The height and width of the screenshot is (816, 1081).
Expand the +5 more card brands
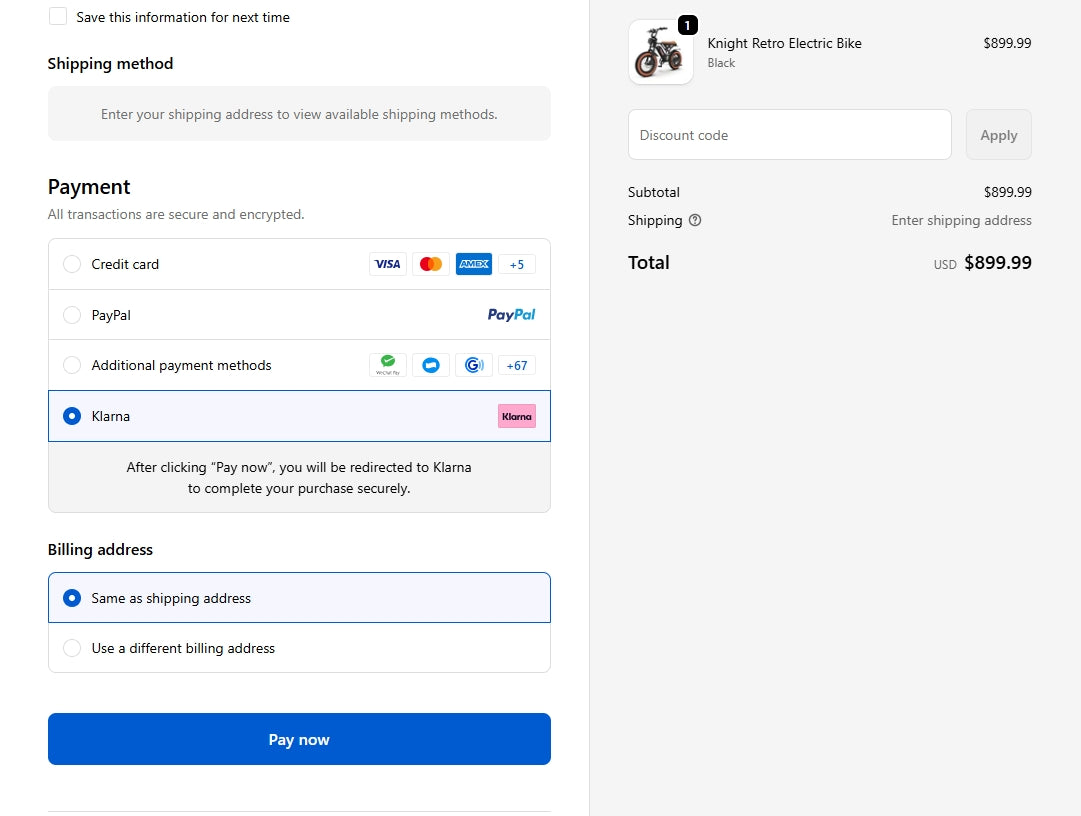click(517, 264)
